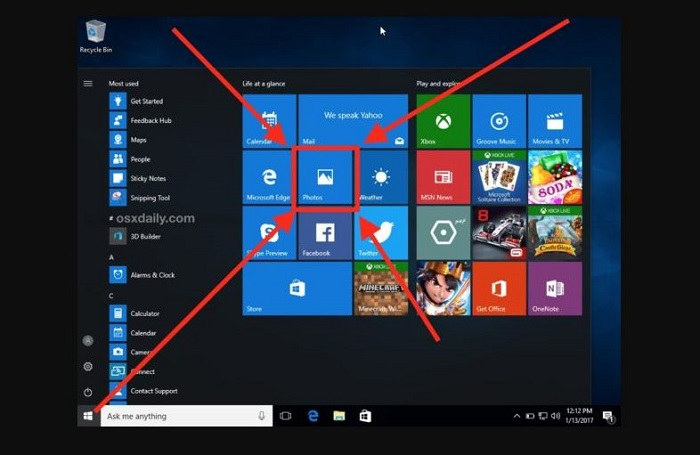Open Store from the taskbar
Screen dimensions: 700x455
pyautogui.click(x=365, y=416)
